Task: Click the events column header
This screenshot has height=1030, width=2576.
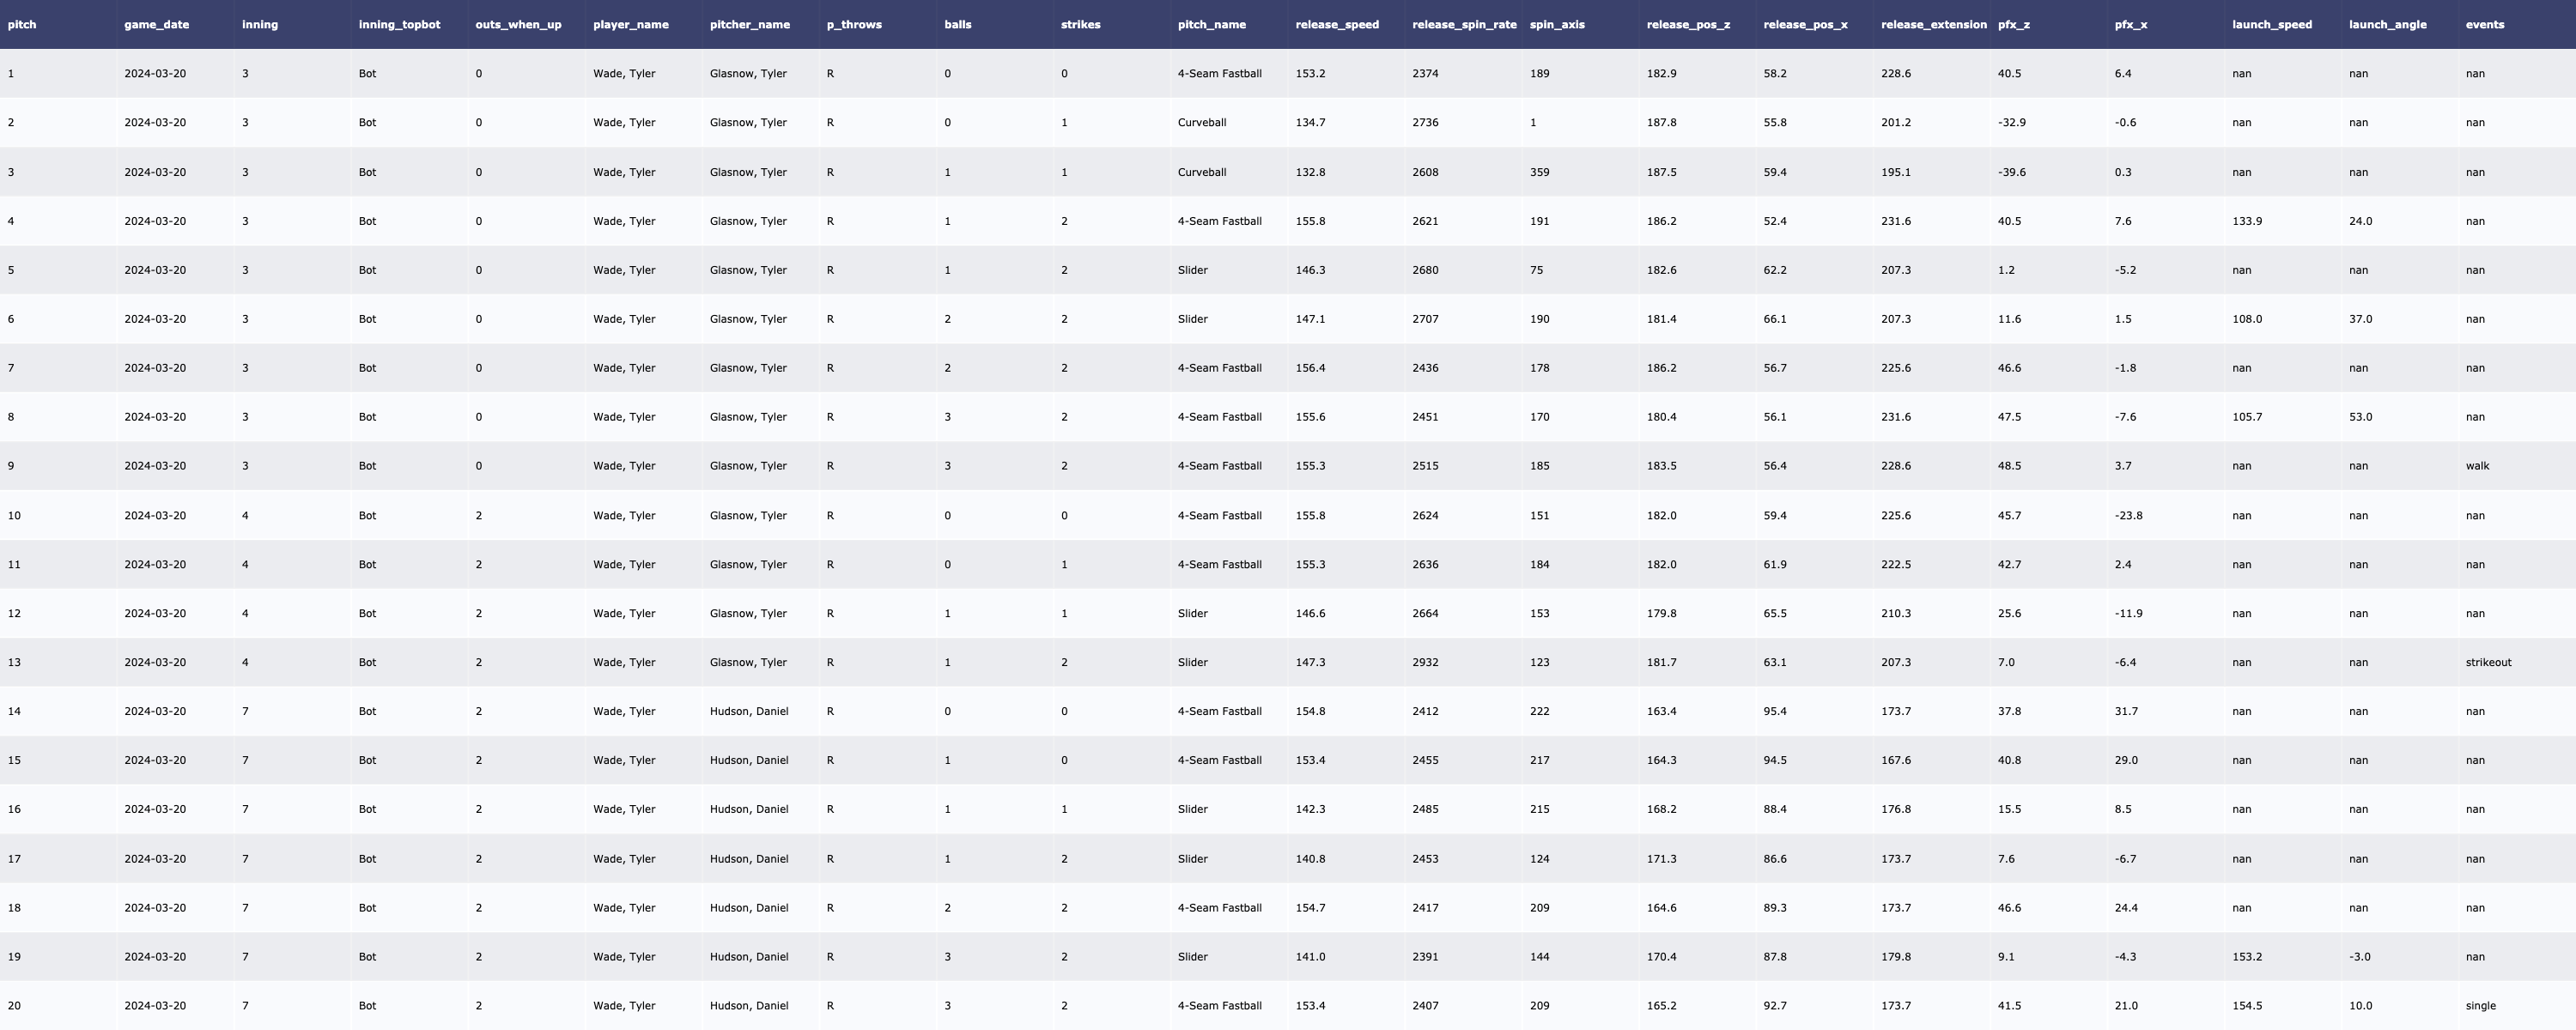Action: (x=2484, y=24)
